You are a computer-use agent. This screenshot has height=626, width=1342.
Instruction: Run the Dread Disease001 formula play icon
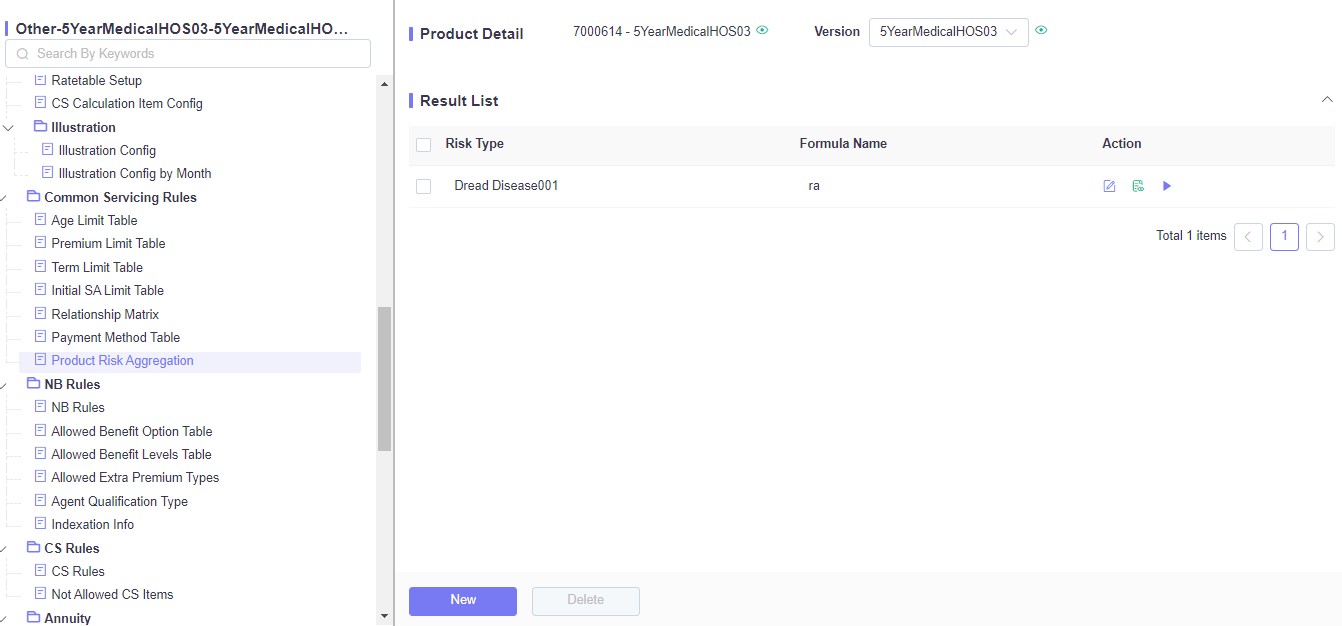coord(1167,186)
